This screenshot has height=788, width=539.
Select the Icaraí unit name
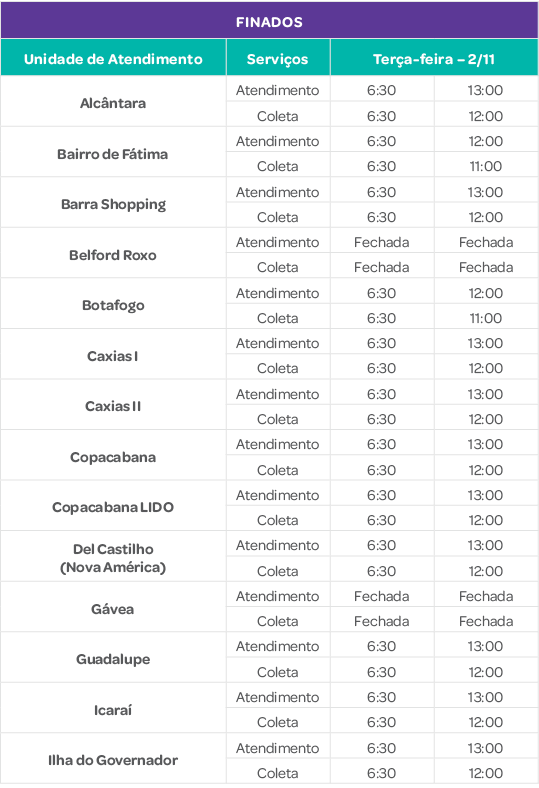click(114, 709)
